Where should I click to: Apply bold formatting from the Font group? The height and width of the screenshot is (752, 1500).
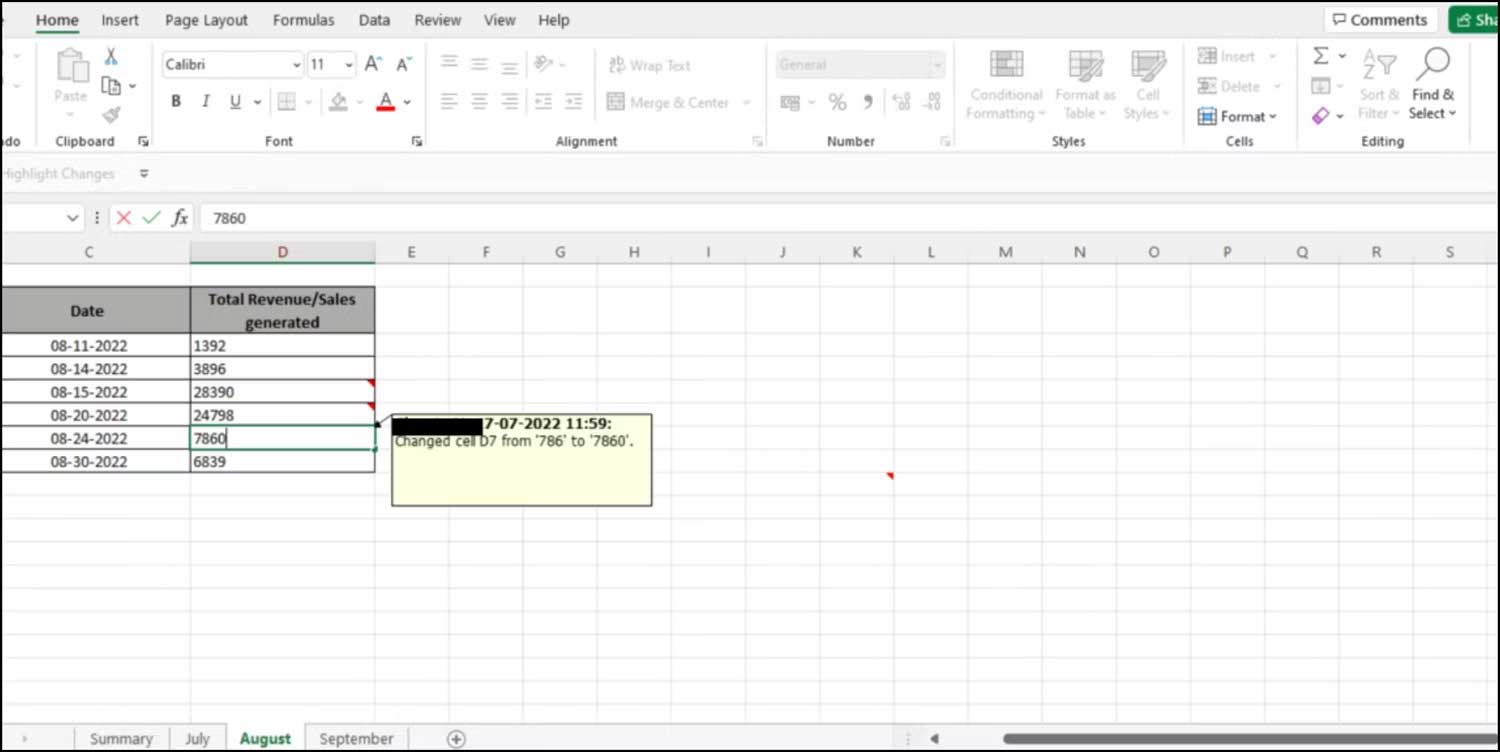(176, 101)
